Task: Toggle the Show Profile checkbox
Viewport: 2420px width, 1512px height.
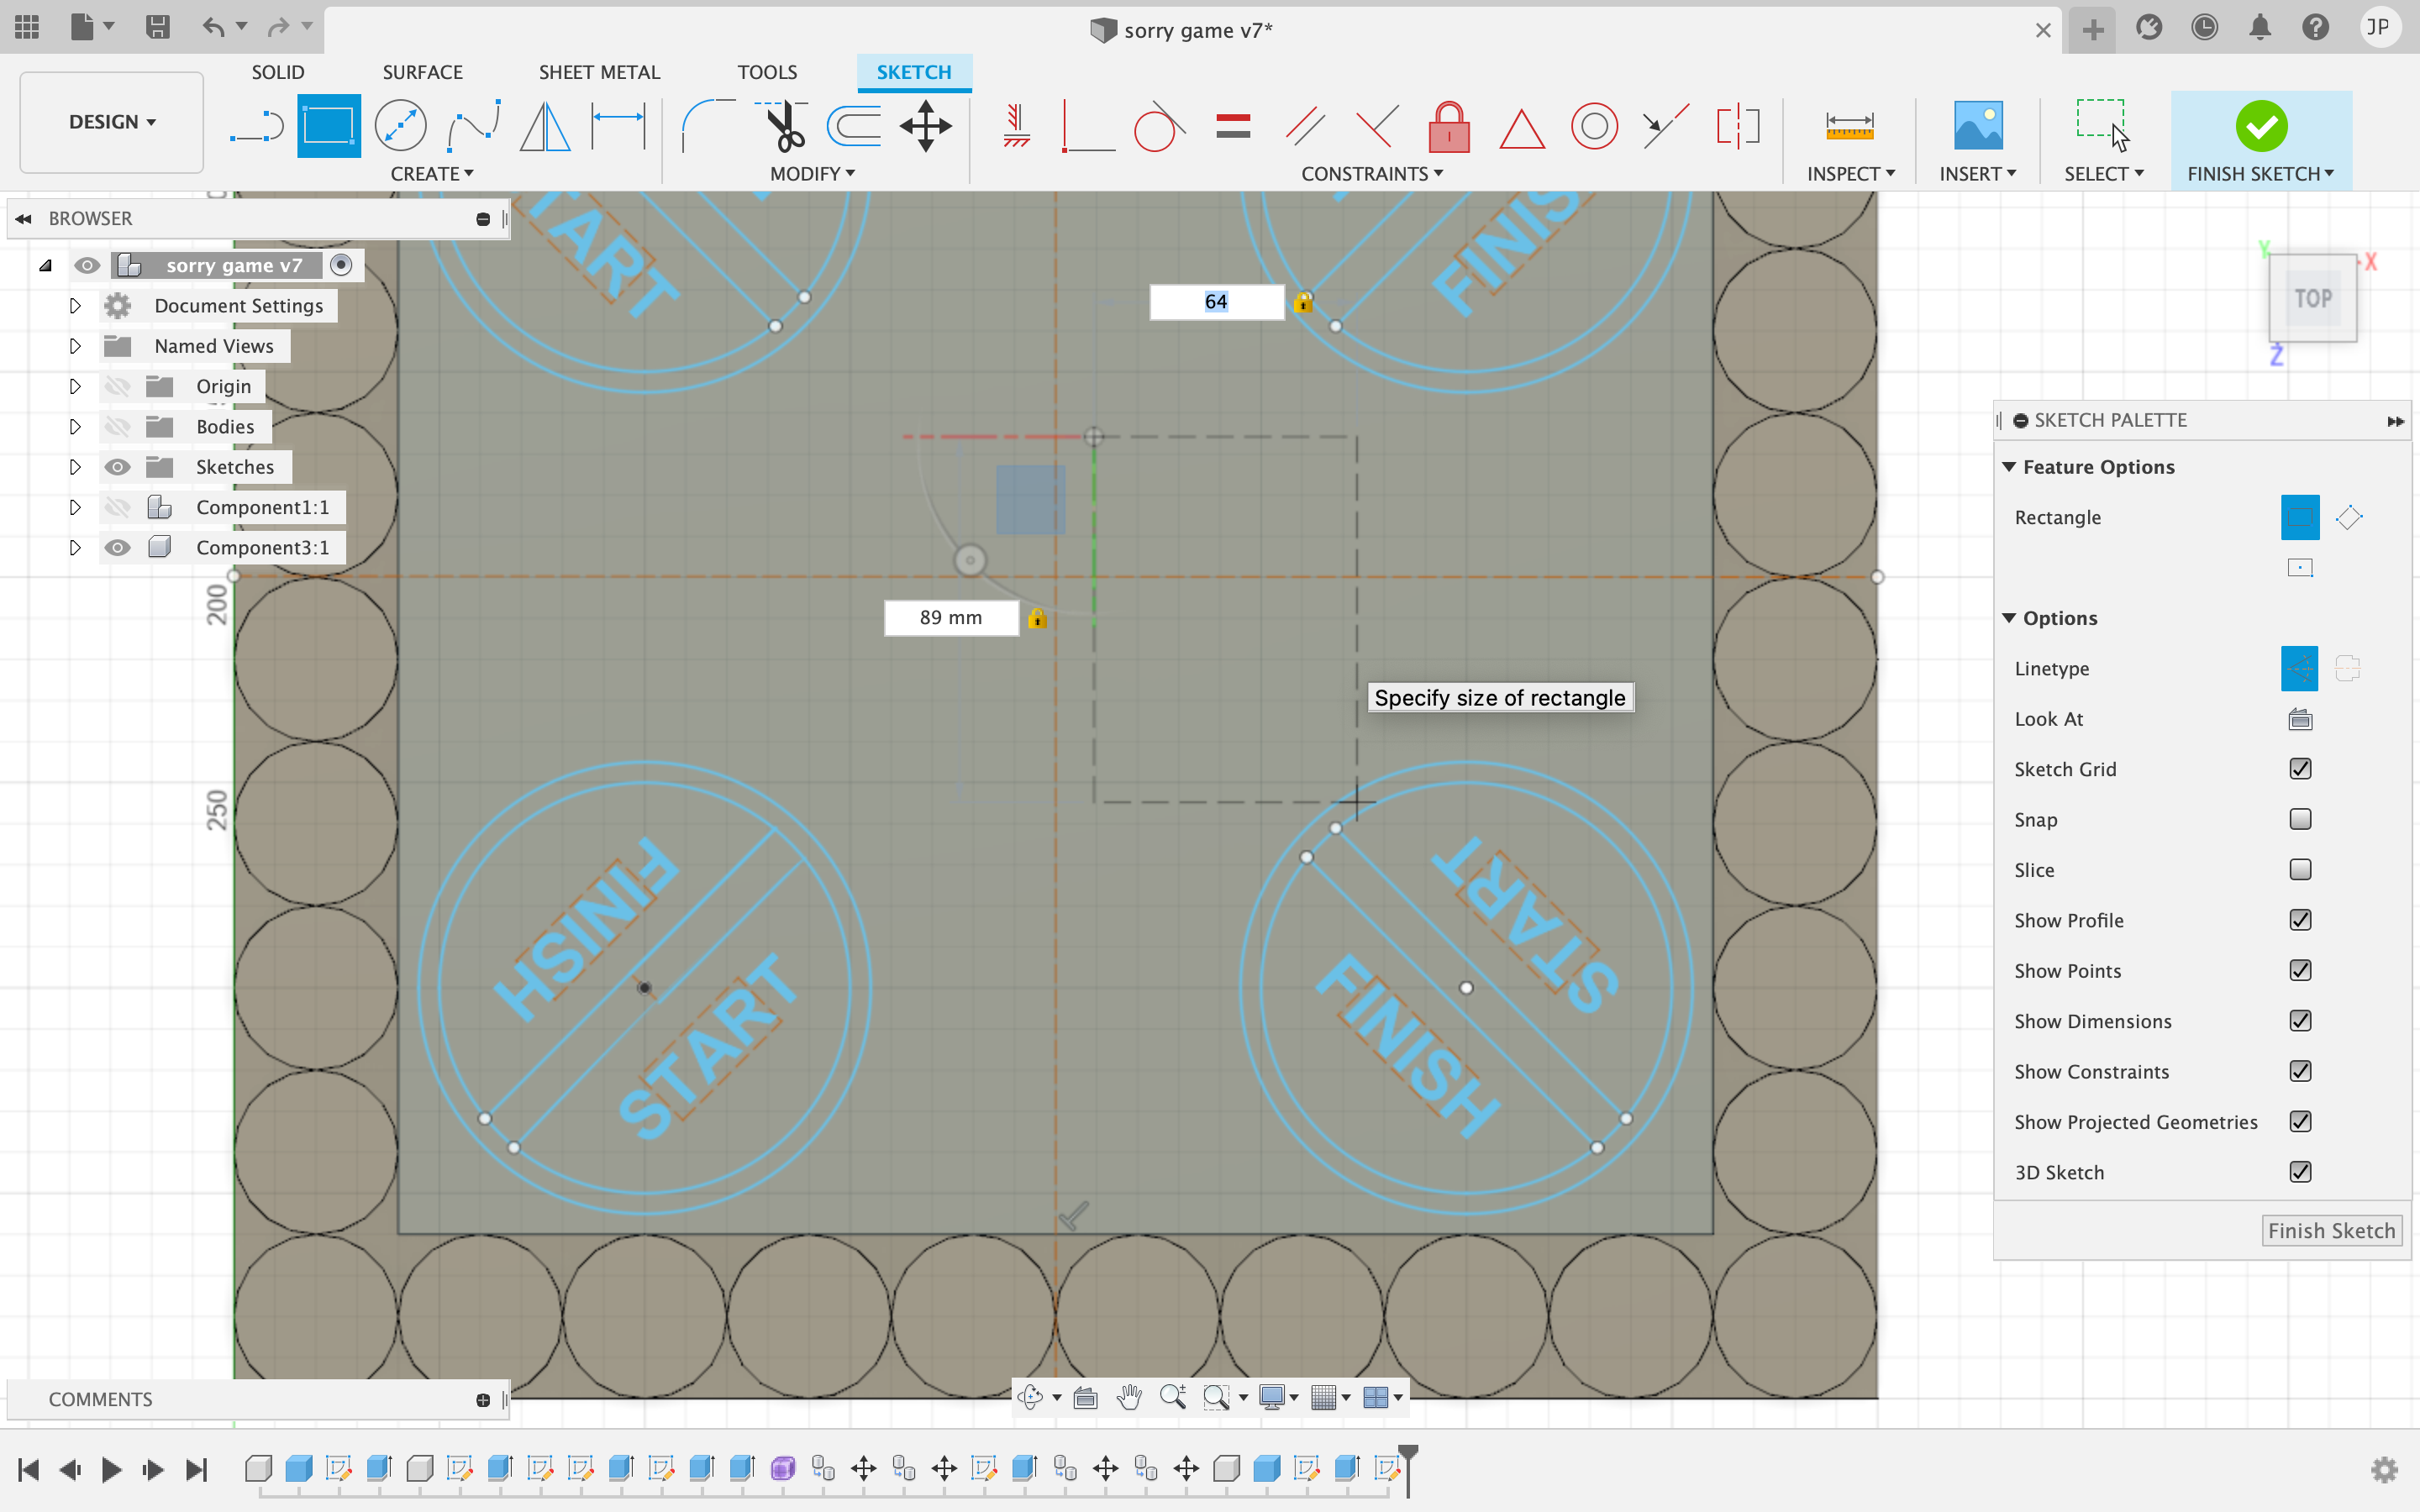Action: tap(2300, 920)
